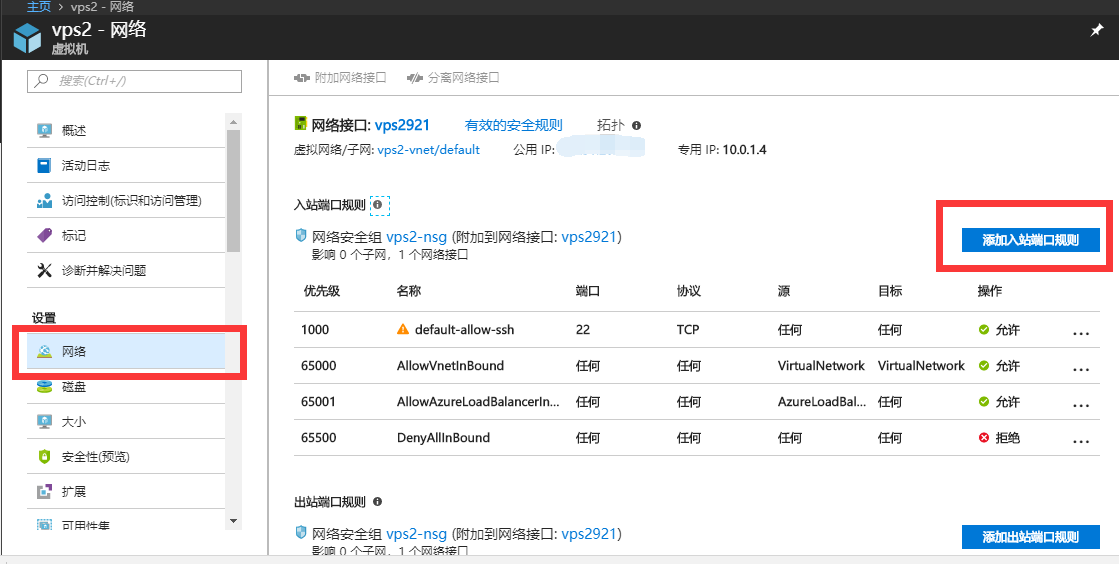Viewport: 1119px width, 564px height.
Task: Click the search magnifier icon in the sidebar
Action: (x=42, y=81)
